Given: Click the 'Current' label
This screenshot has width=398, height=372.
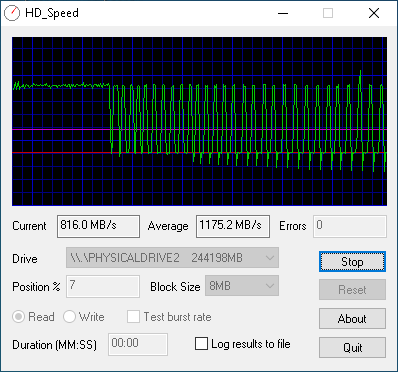Looking at the screenshot, I should click(29, 226).
